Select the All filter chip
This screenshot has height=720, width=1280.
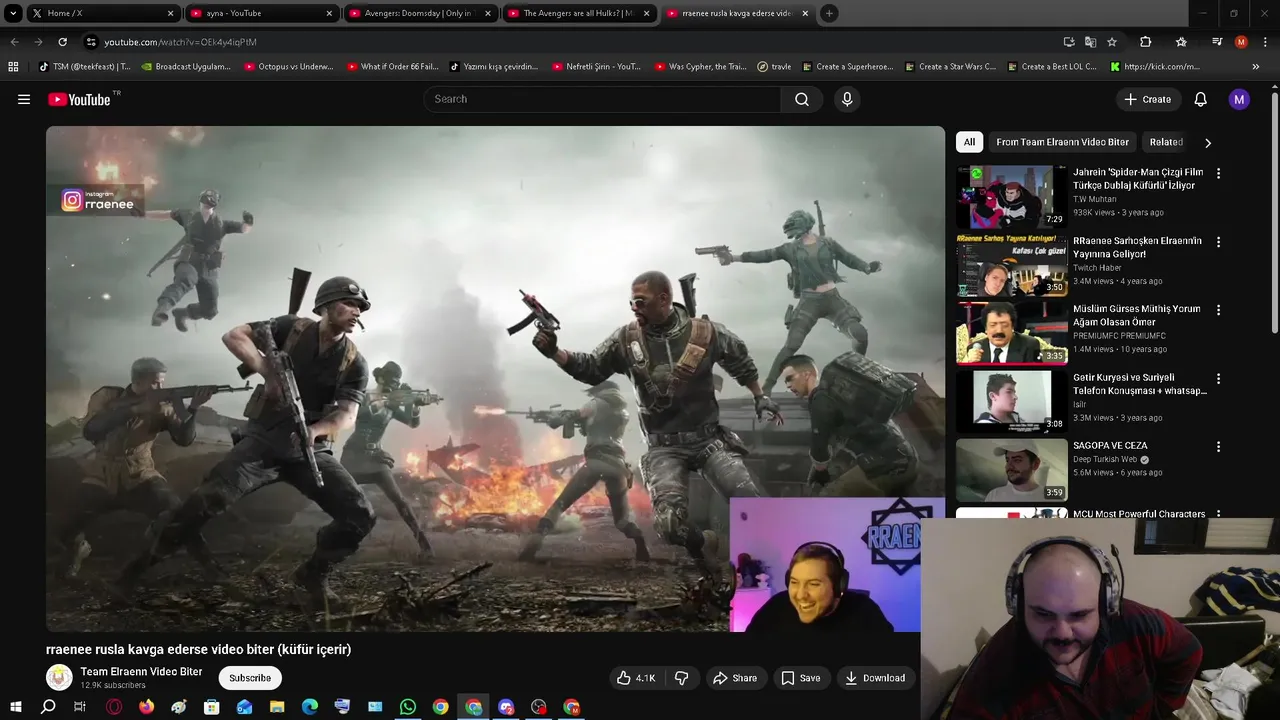969,142
